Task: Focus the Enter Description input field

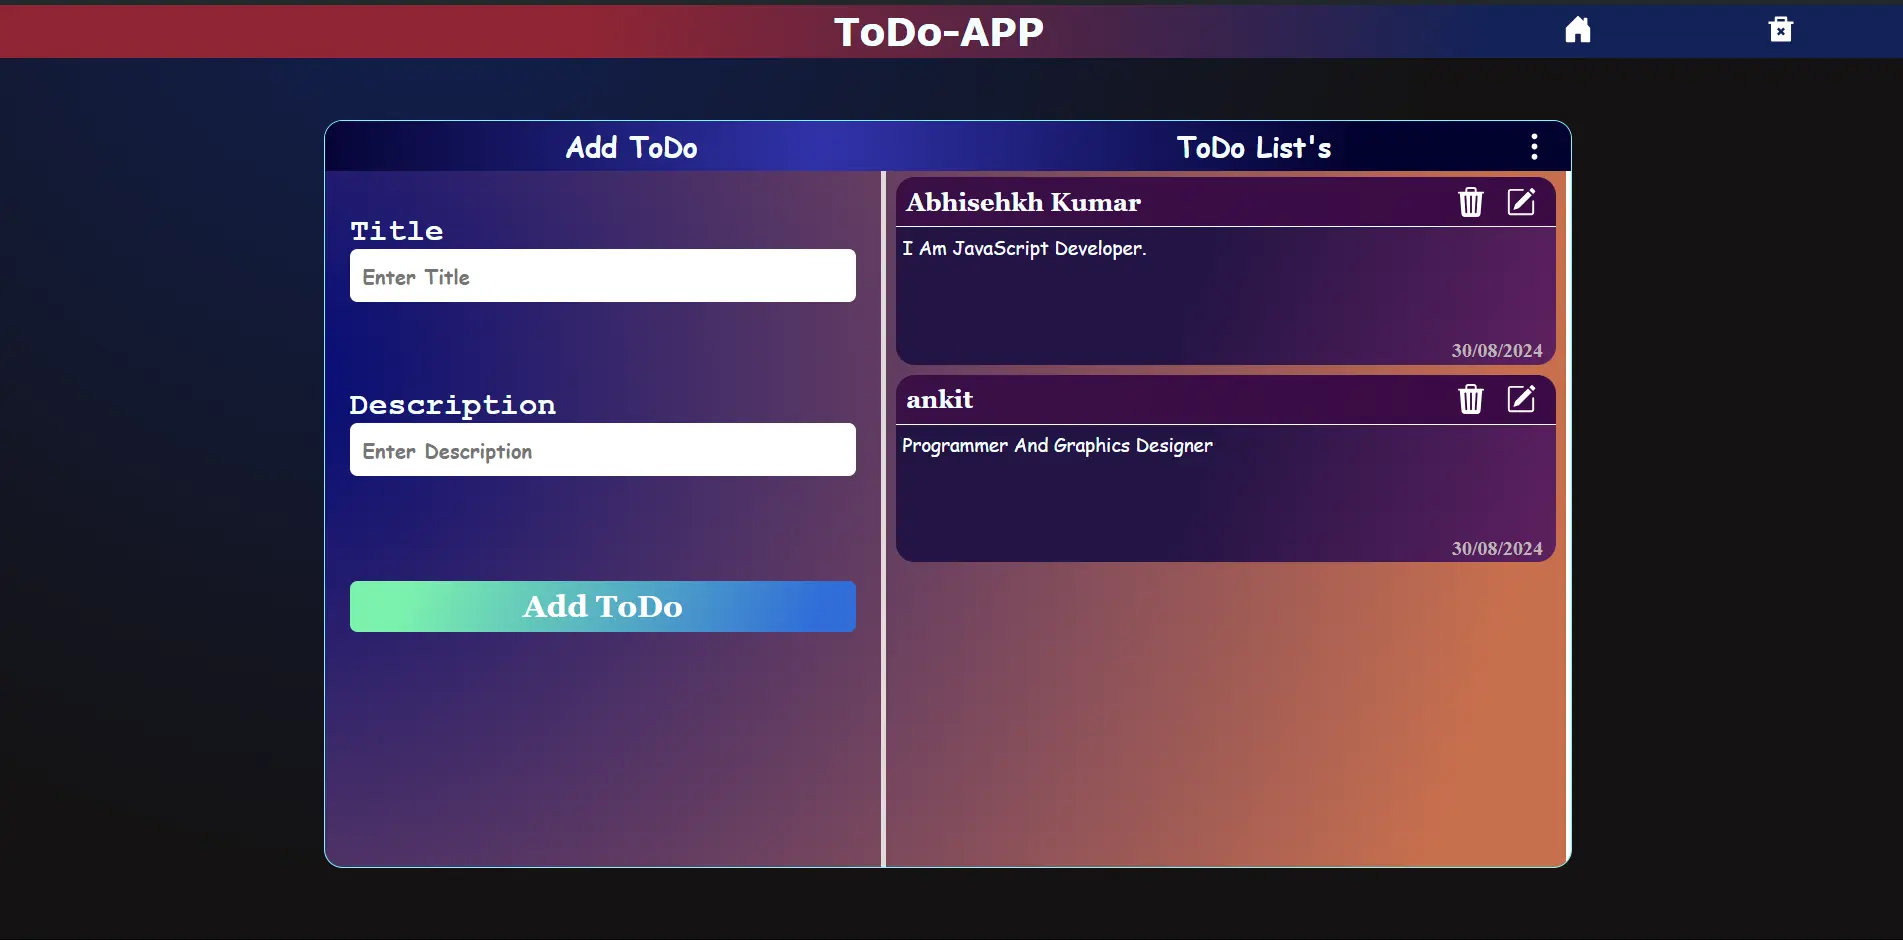Action: click(x=603, y=450)
